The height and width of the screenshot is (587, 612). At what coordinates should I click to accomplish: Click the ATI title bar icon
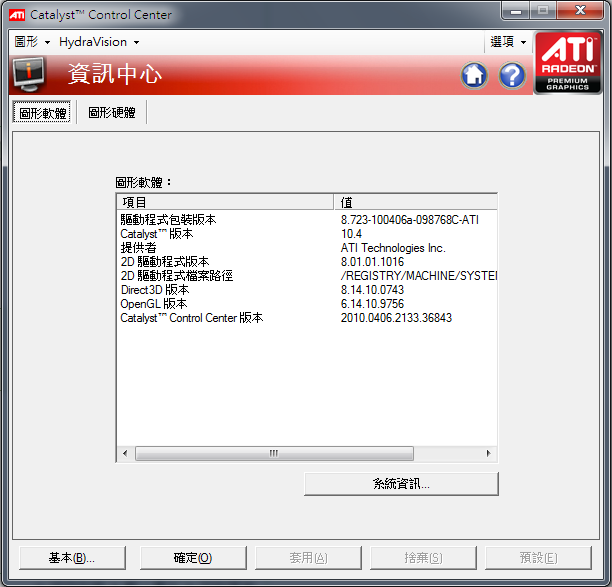coord(17,15)
